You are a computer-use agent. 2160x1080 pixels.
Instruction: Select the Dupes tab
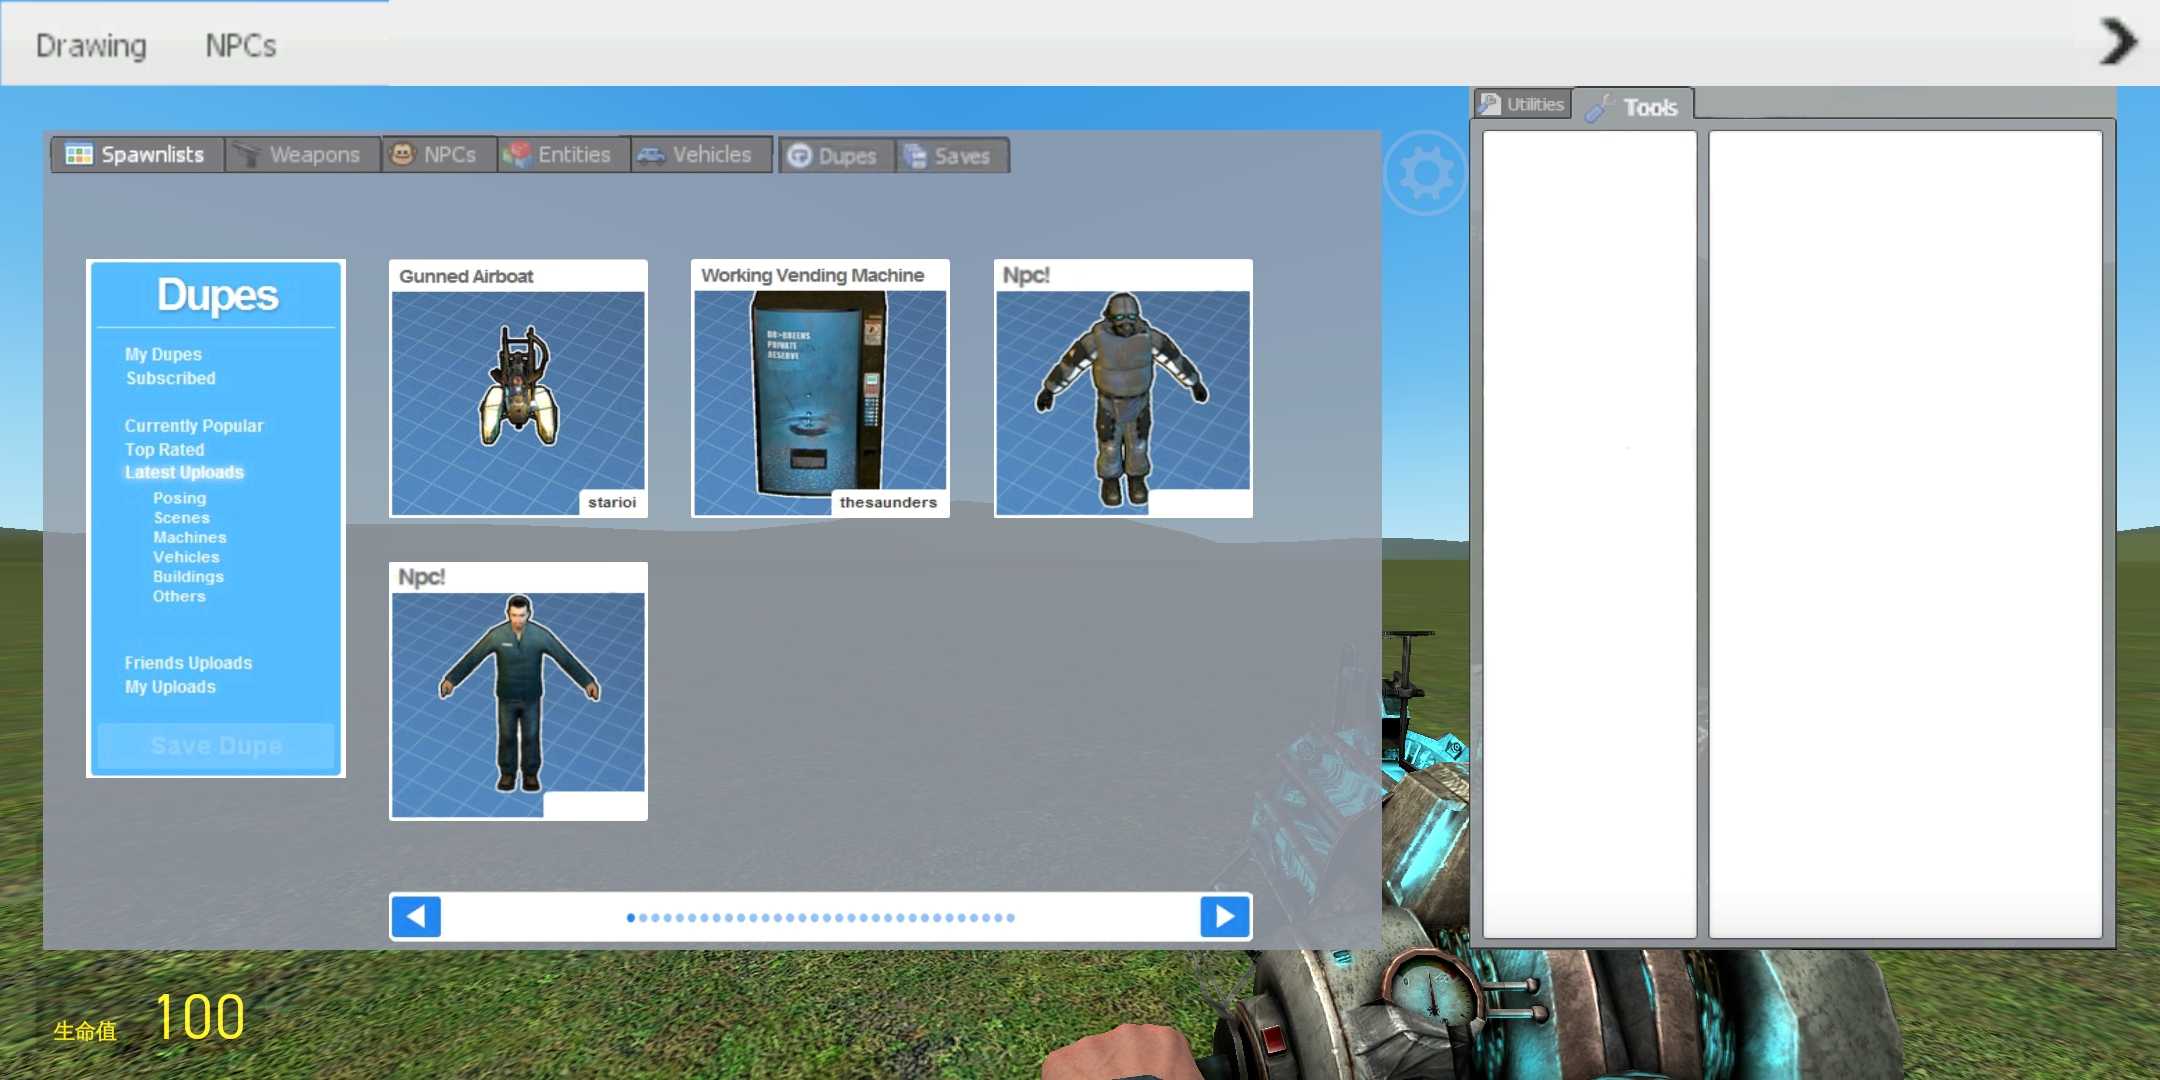837,155
